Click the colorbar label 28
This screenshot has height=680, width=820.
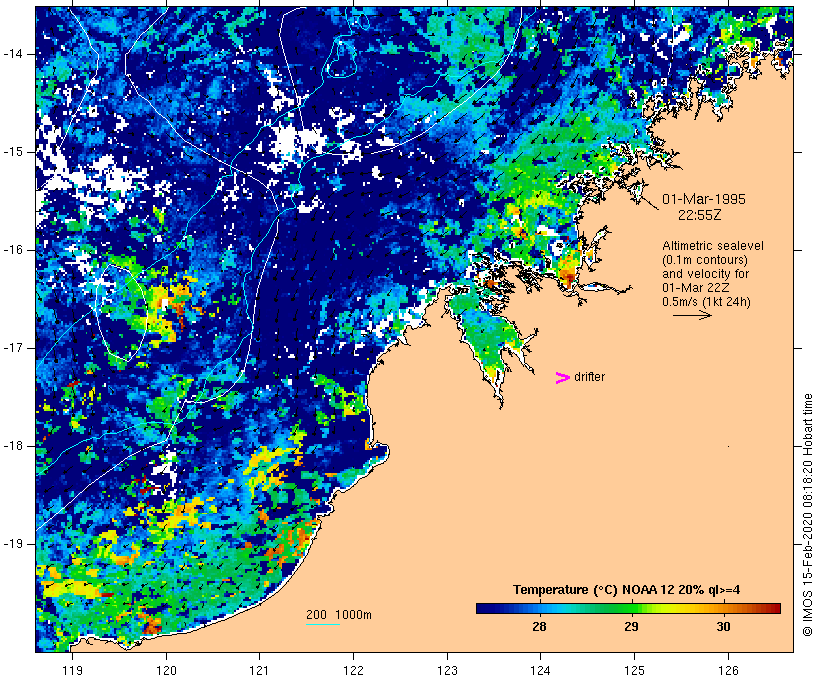tap(539, 627)
